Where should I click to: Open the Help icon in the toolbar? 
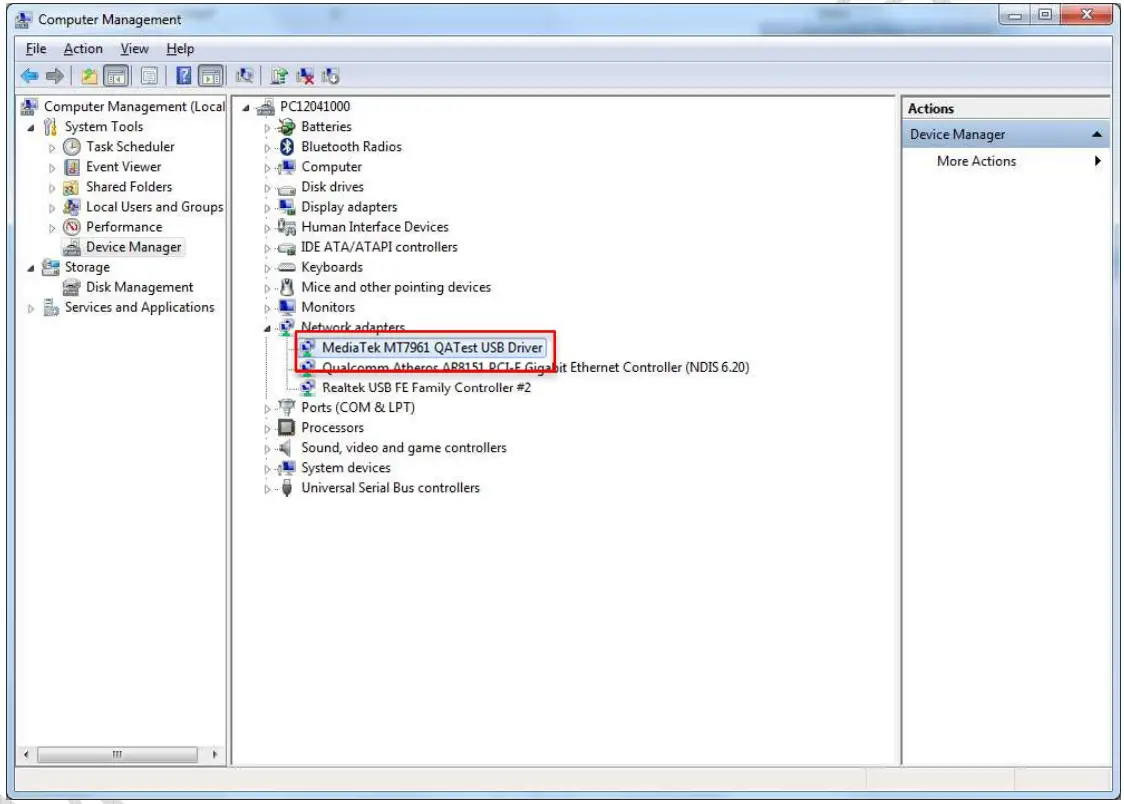pos(184,75)
